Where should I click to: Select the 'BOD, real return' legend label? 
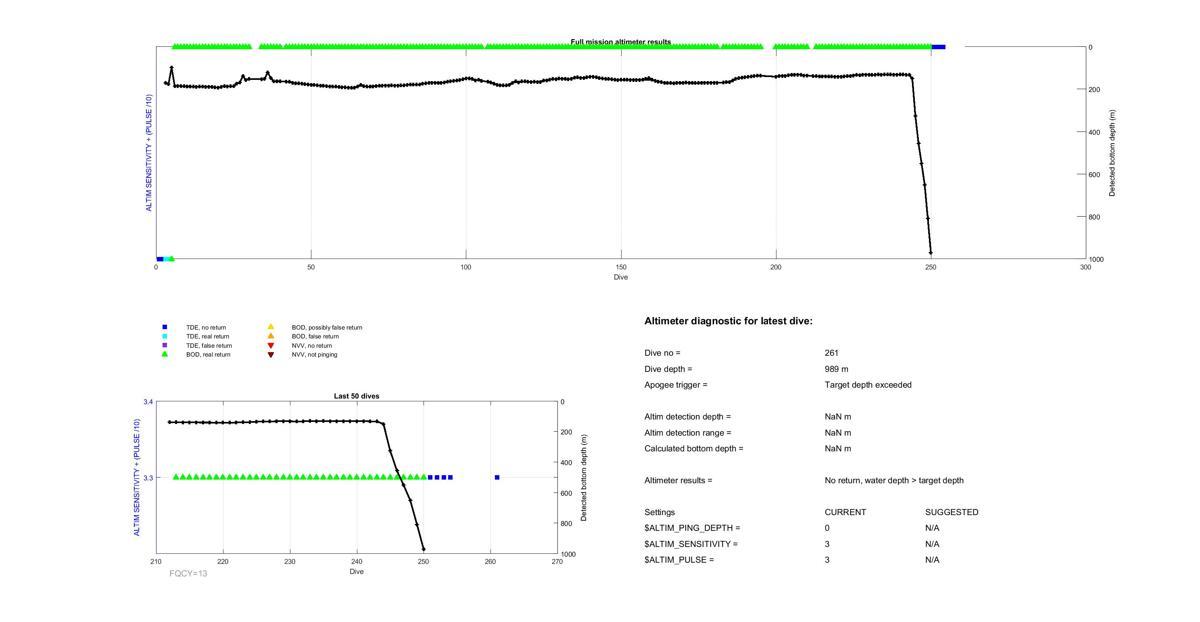[208, 354]
